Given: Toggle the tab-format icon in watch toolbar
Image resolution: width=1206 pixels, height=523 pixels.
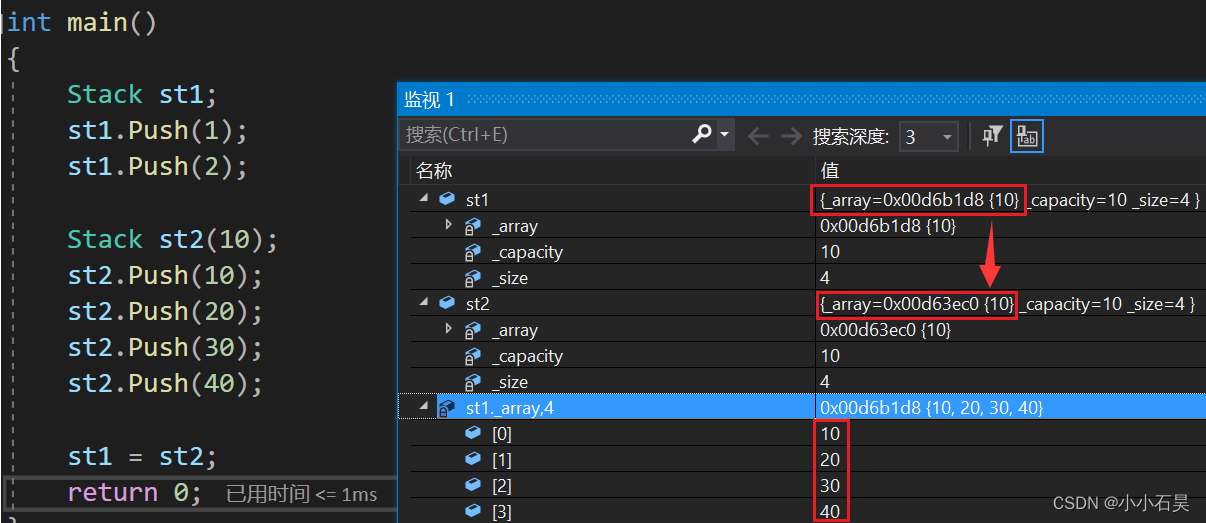Looking at the screenshot, I should coord(1027,137).
